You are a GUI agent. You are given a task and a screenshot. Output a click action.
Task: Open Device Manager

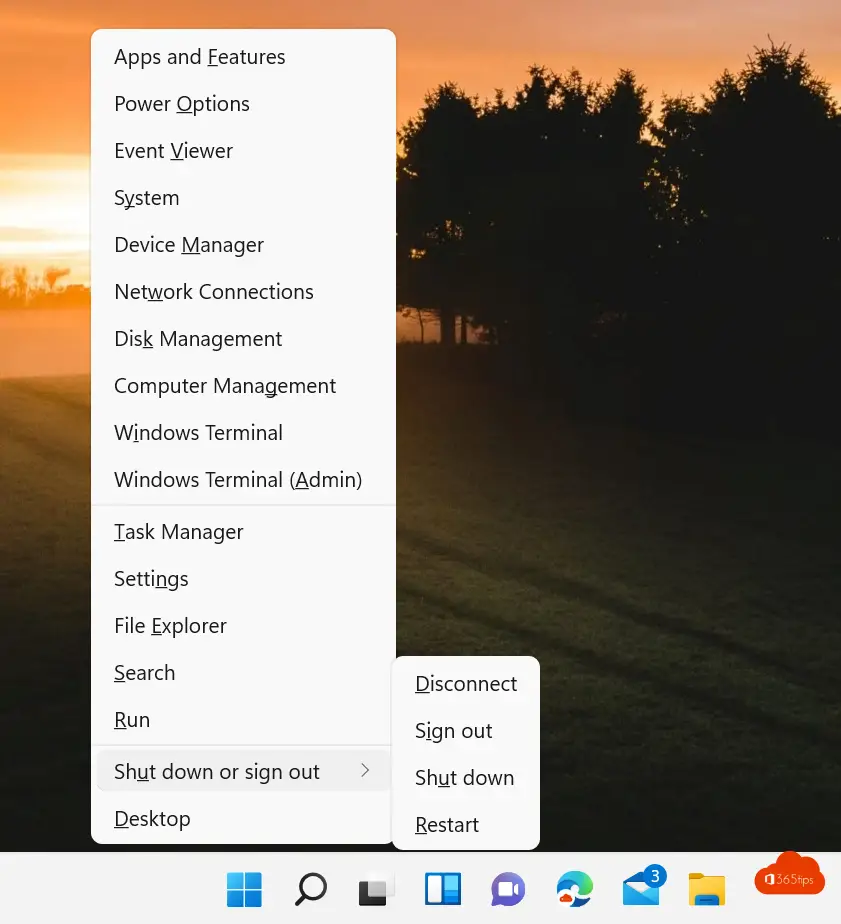[243, 245]
